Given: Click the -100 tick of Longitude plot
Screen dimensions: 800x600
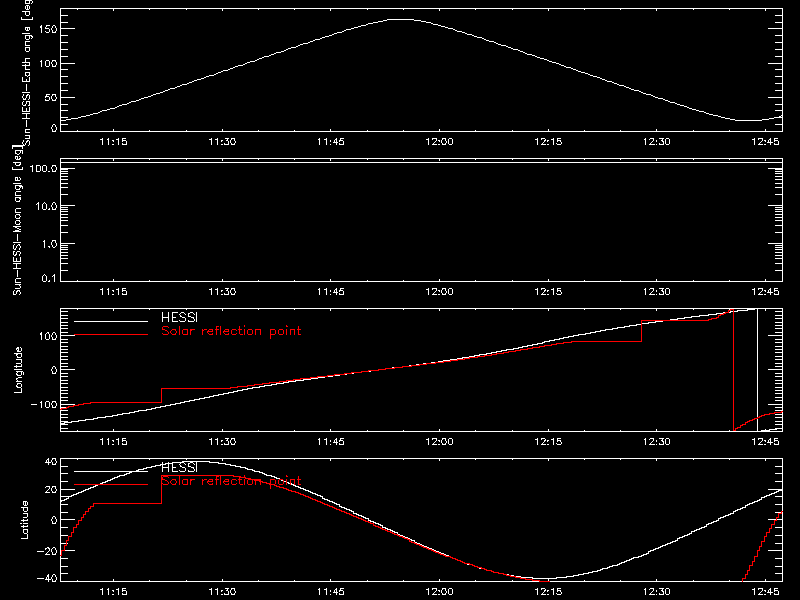Looking at the screenshot, I should tap(44, 404).
